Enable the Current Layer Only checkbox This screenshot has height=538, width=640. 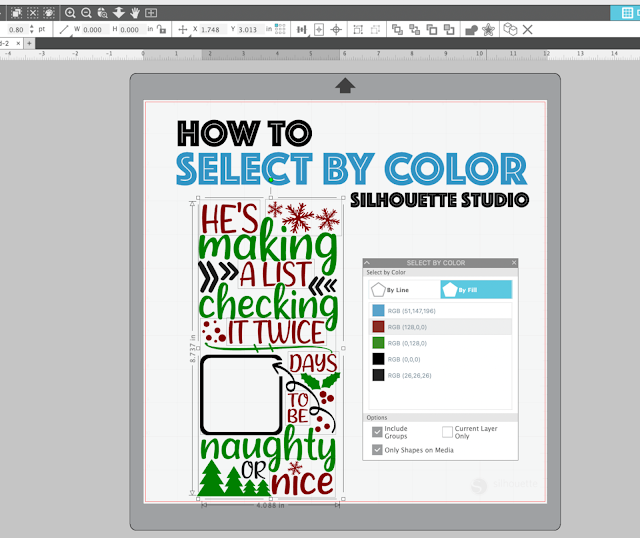[x=447, y=432]
